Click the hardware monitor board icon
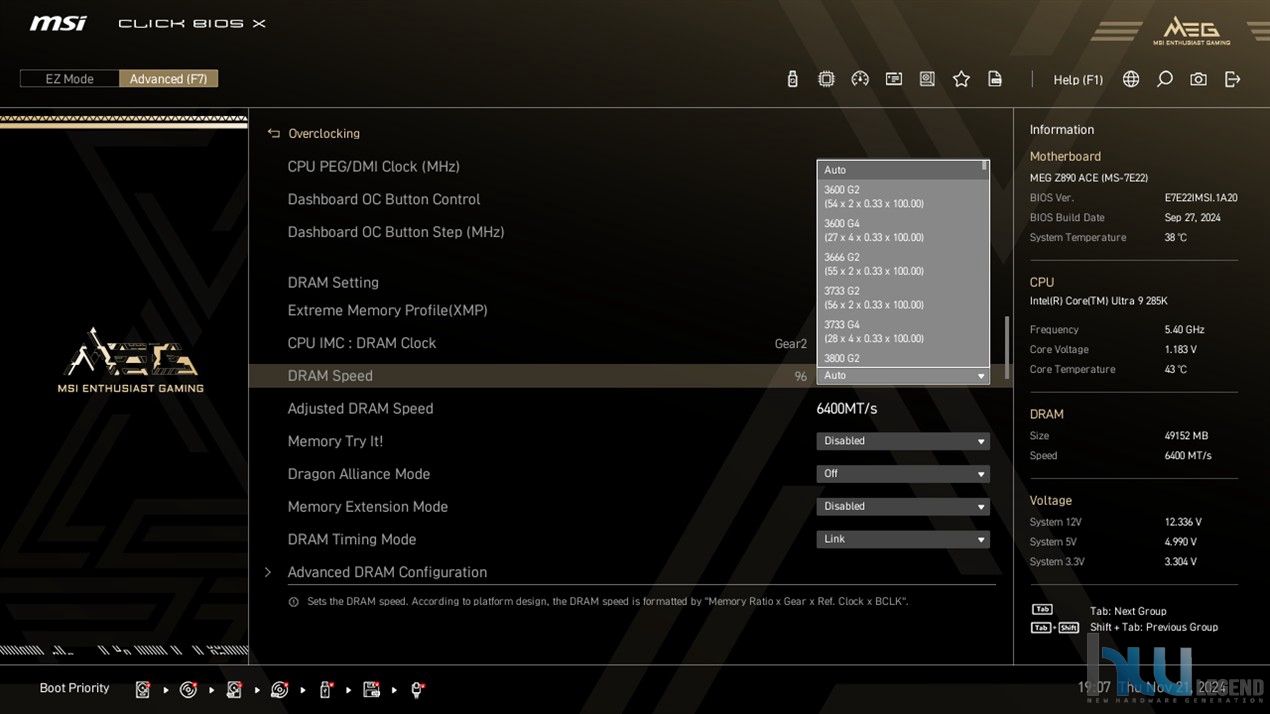1270x714 pixels. [x=927, y=79]
